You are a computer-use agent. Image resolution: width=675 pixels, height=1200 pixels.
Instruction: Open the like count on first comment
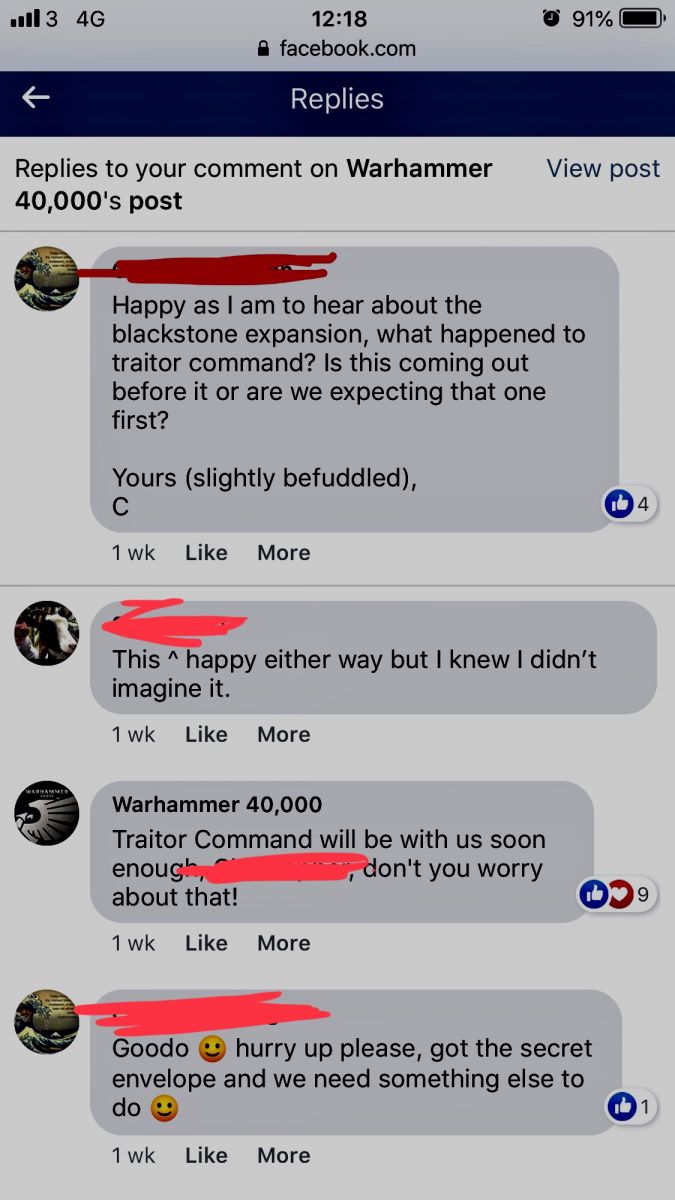pyautogui.click(x=629, y=505)
